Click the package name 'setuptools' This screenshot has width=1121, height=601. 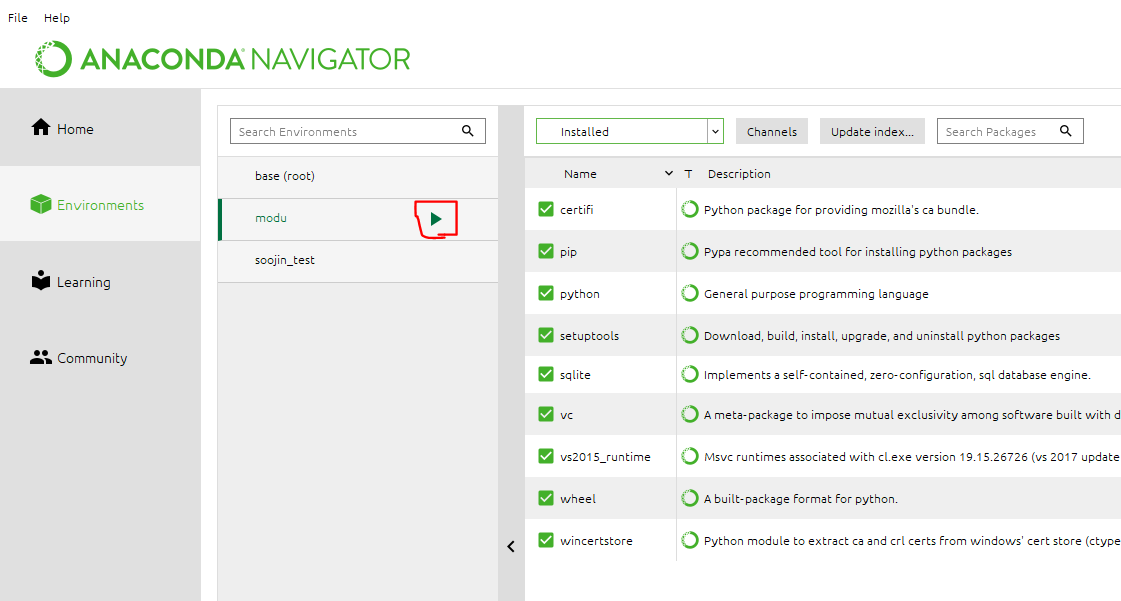tap(589, 335)
